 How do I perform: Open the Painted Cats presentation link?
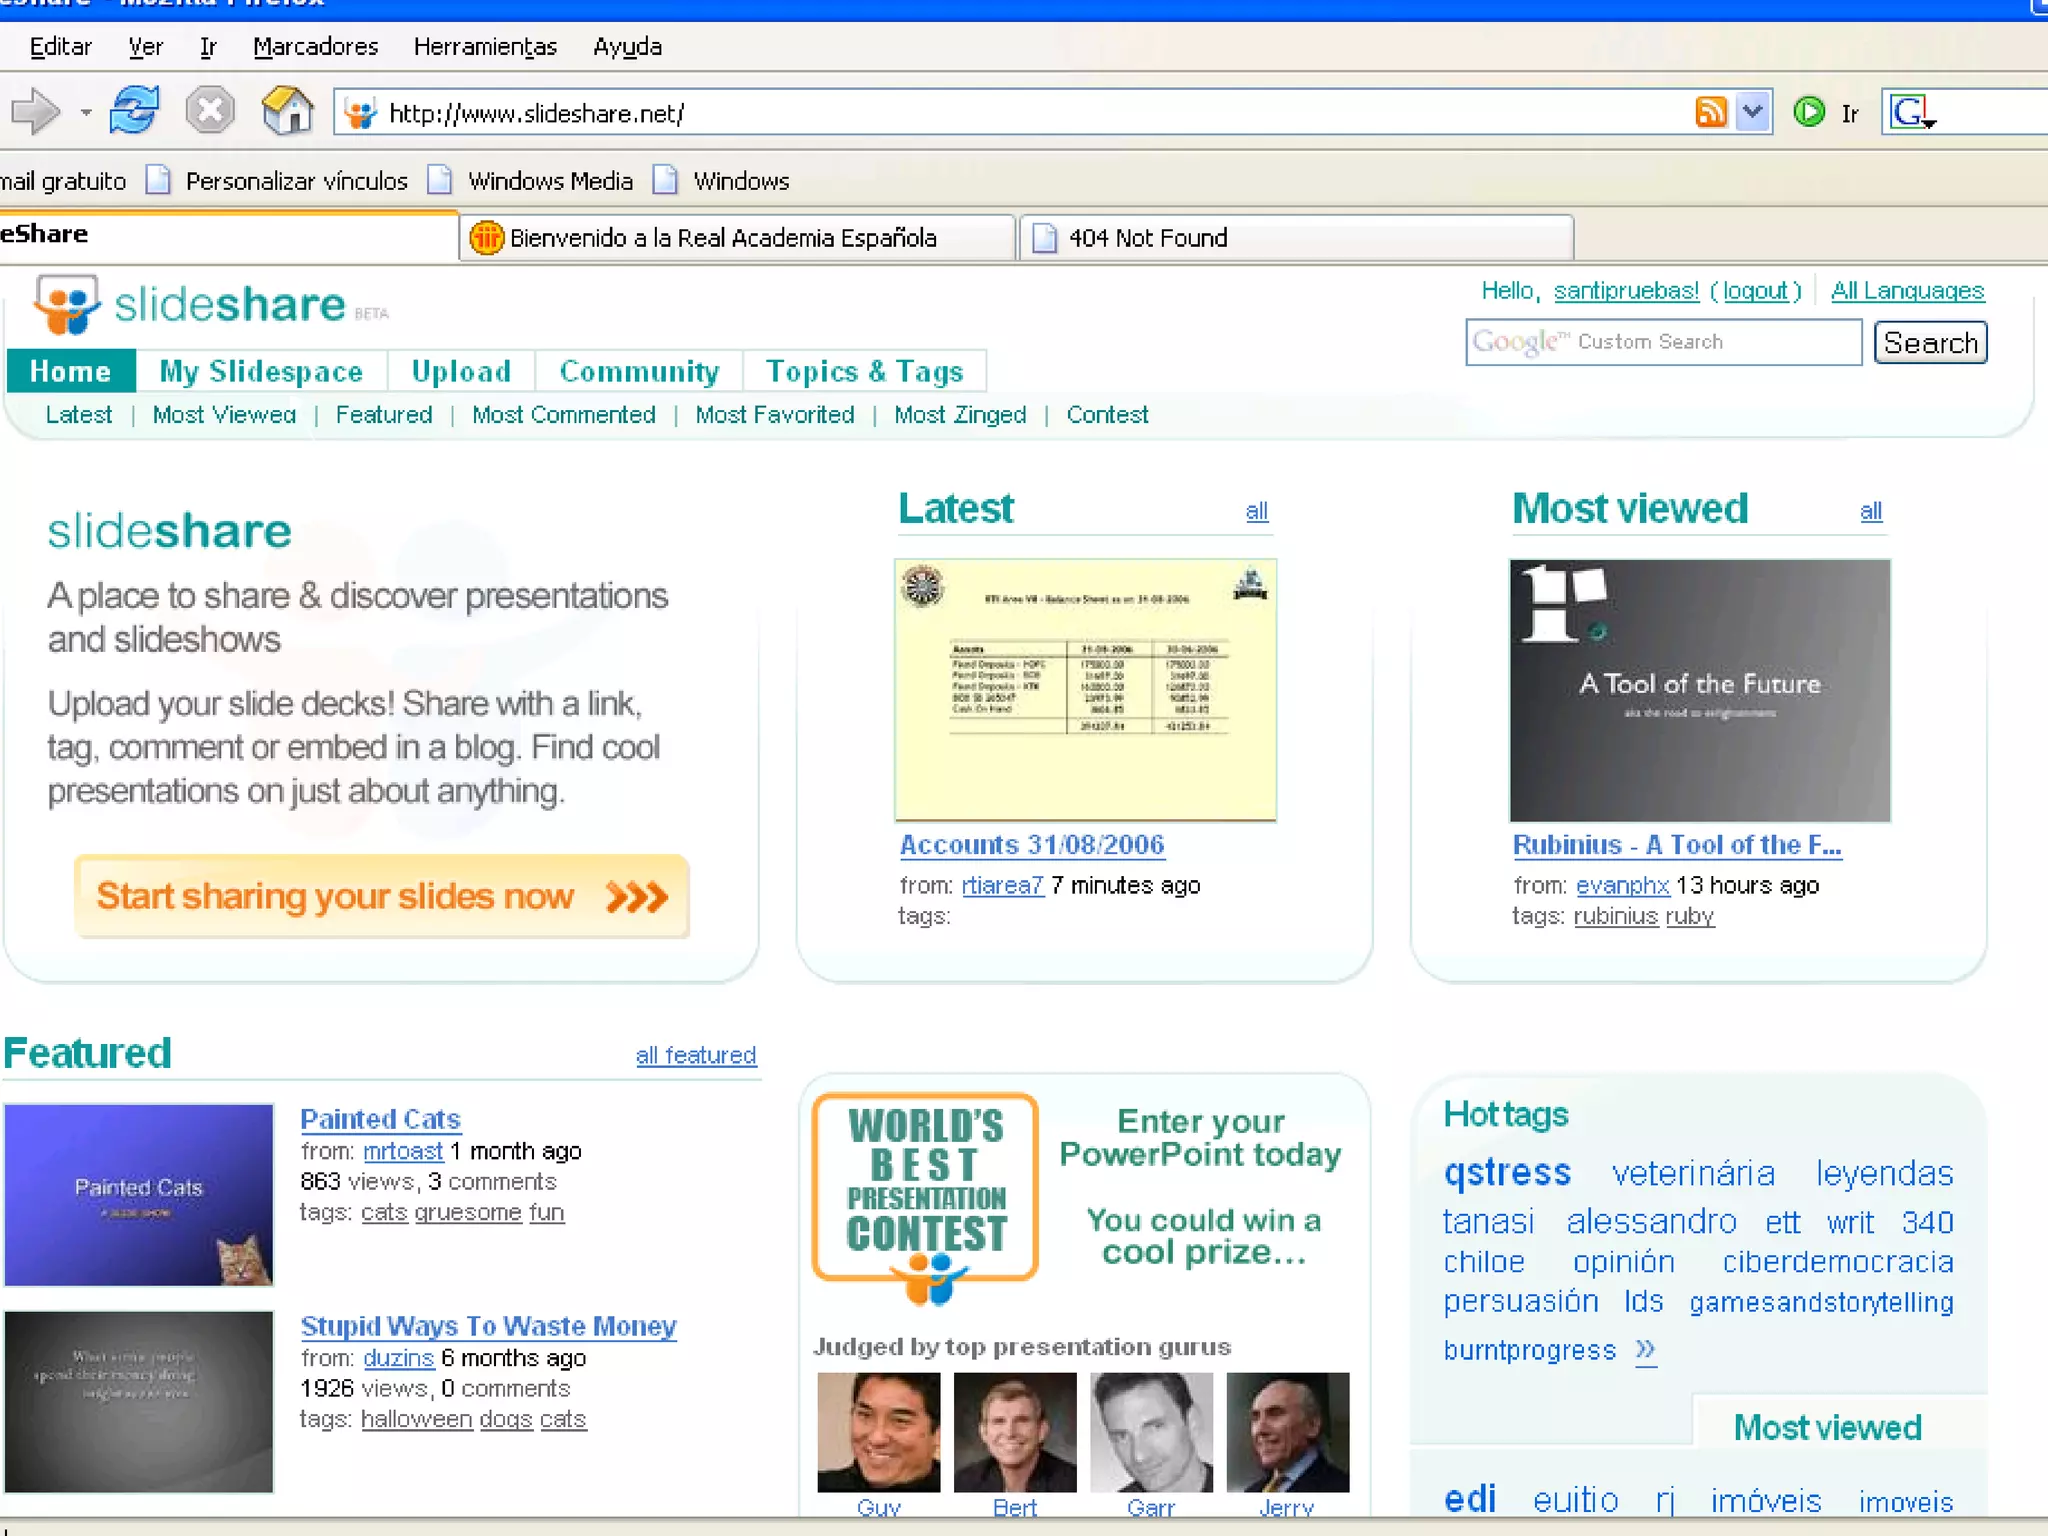[380, 1119]
